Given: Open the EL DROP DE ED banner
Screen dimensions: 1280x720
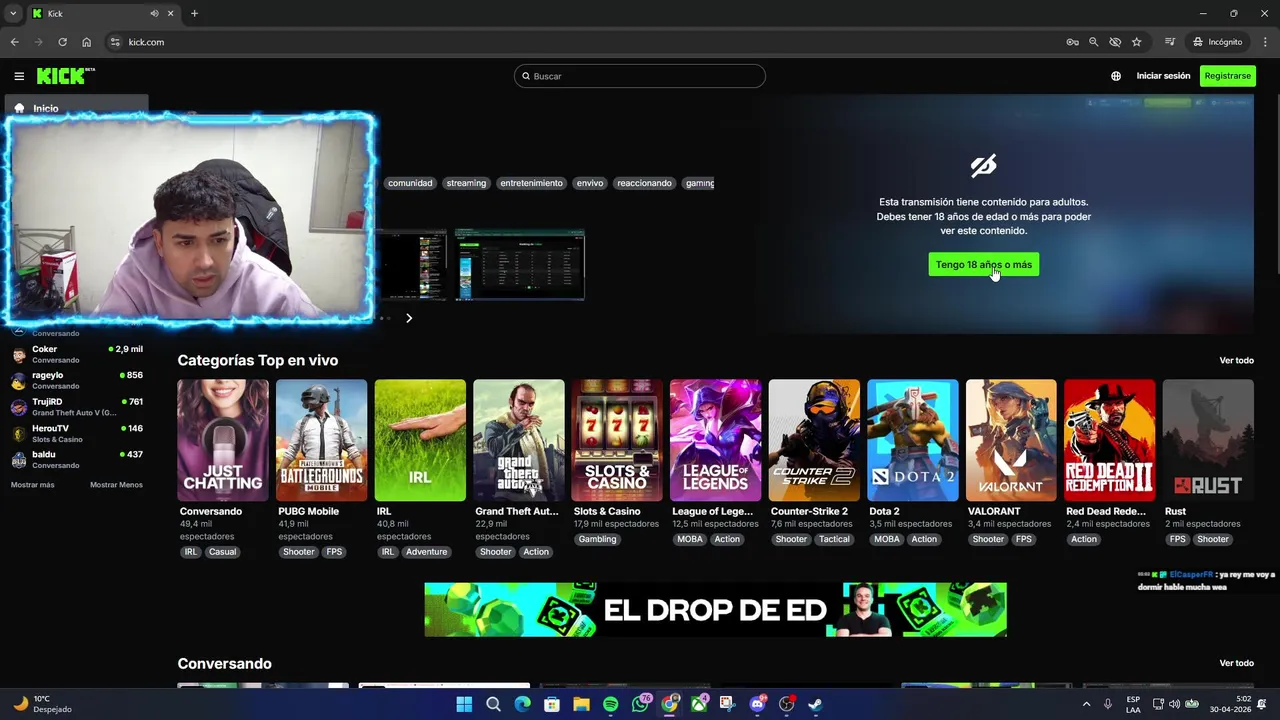Looking at the screenshot, I should click(715, 610).
